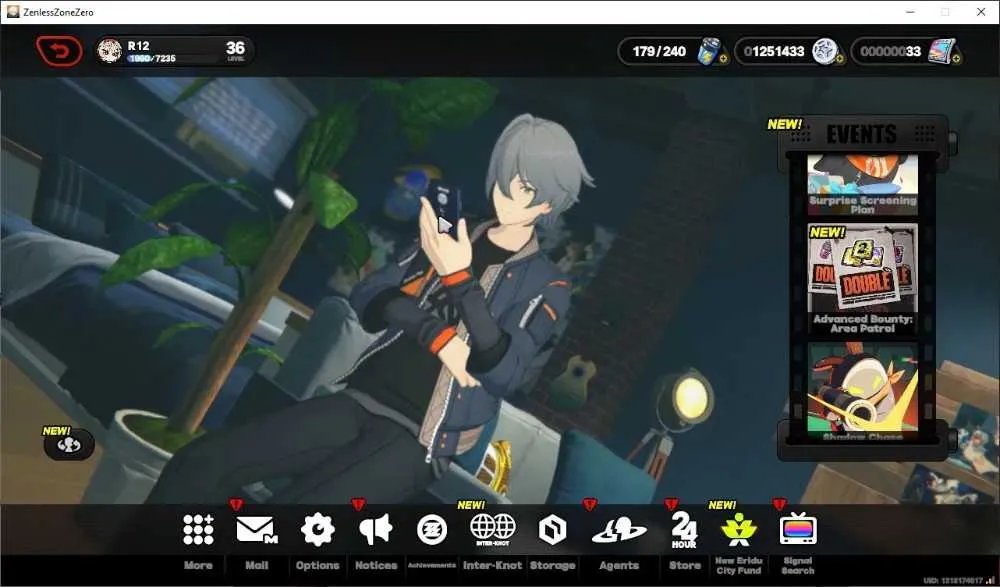Screen dimensions: 1000x587
Task: Open the Mail envelope icon
Action: [x=256, y=530]
